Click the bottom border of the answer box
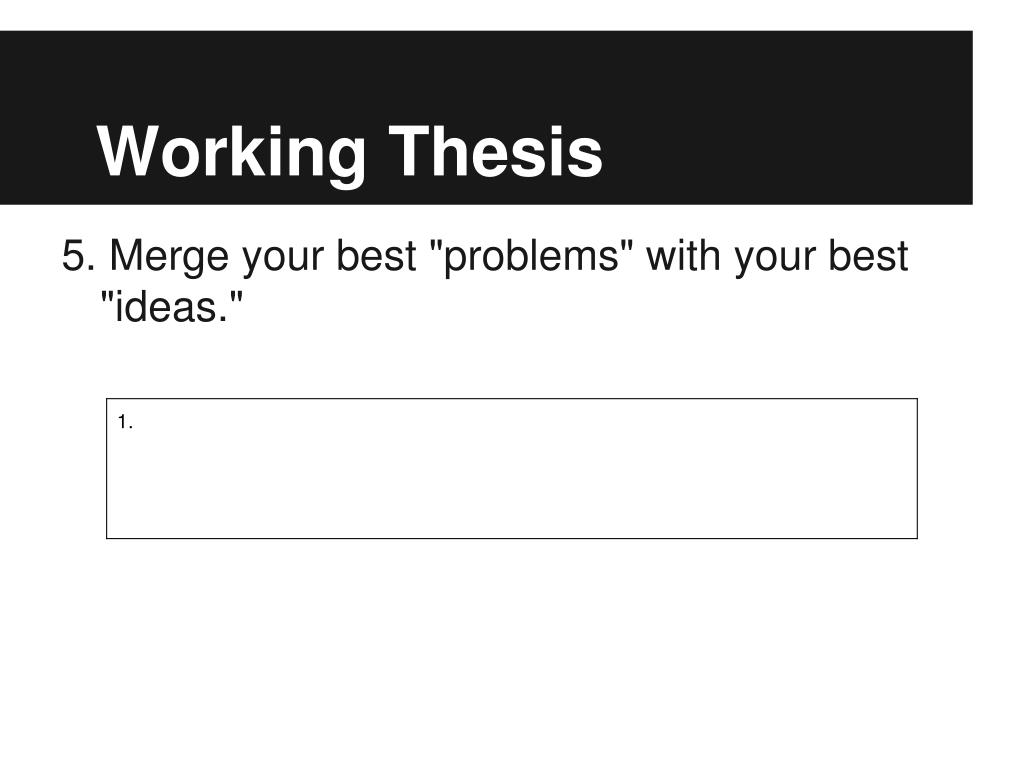The height and width of the screenshot is (768, 1024). (x=512, y=538)
